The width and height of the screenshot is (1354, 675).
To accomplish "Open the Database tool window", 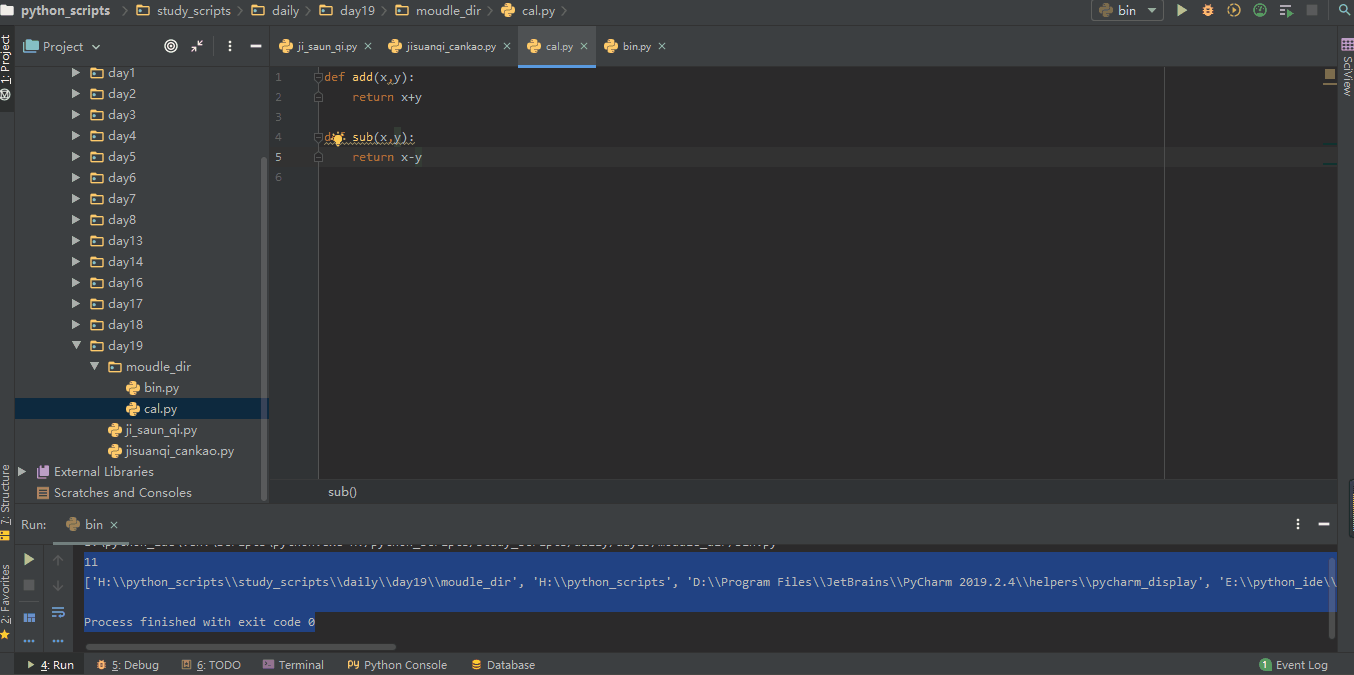I will [502, 665].
